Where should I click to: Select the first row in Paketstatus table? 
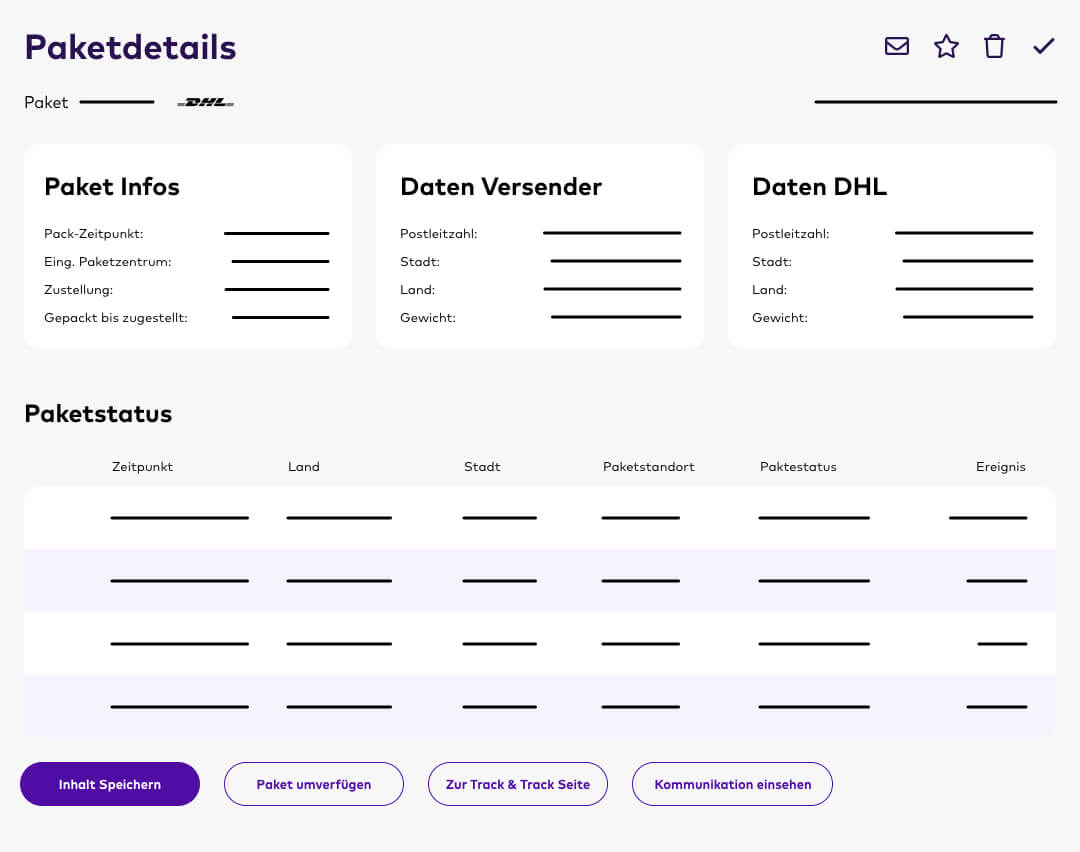(540, 518)
